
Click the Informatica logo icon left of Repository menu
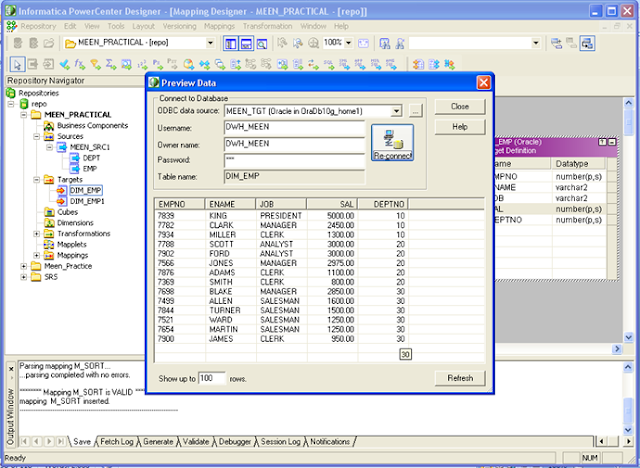(11, 27)
